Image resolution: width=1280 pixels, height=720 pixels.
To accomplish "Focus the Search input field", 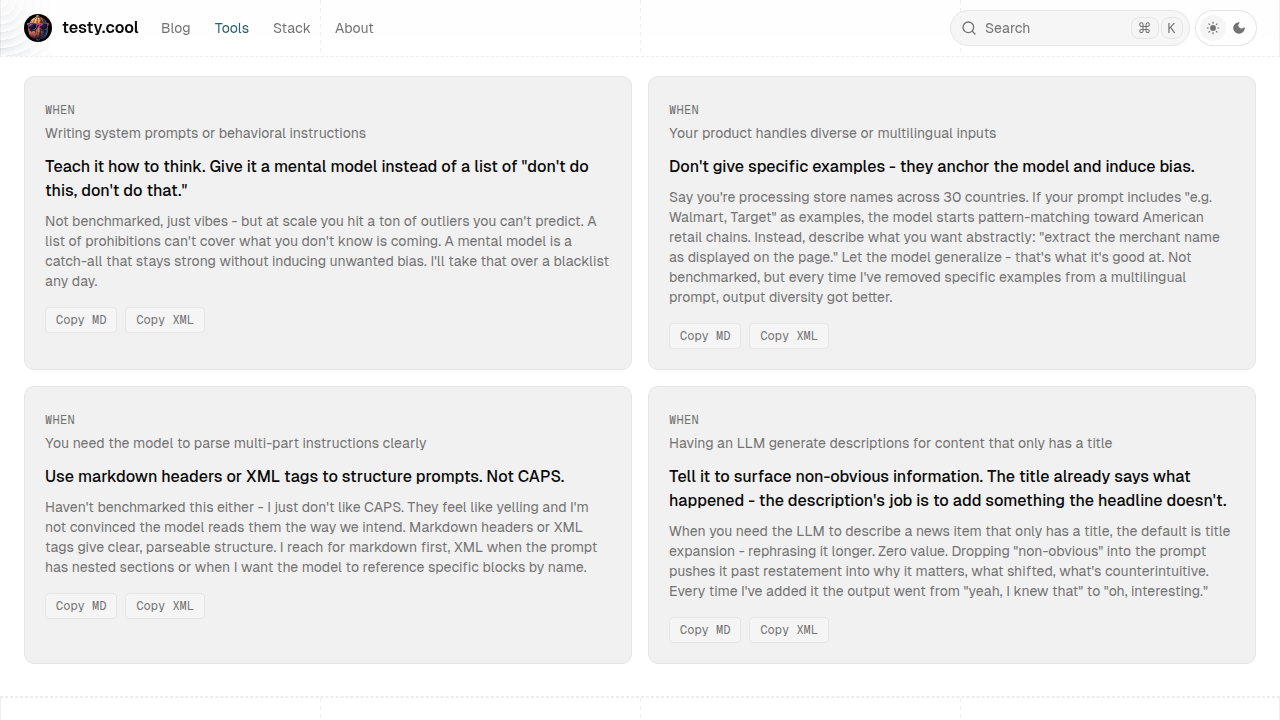I will [1069, 28].
